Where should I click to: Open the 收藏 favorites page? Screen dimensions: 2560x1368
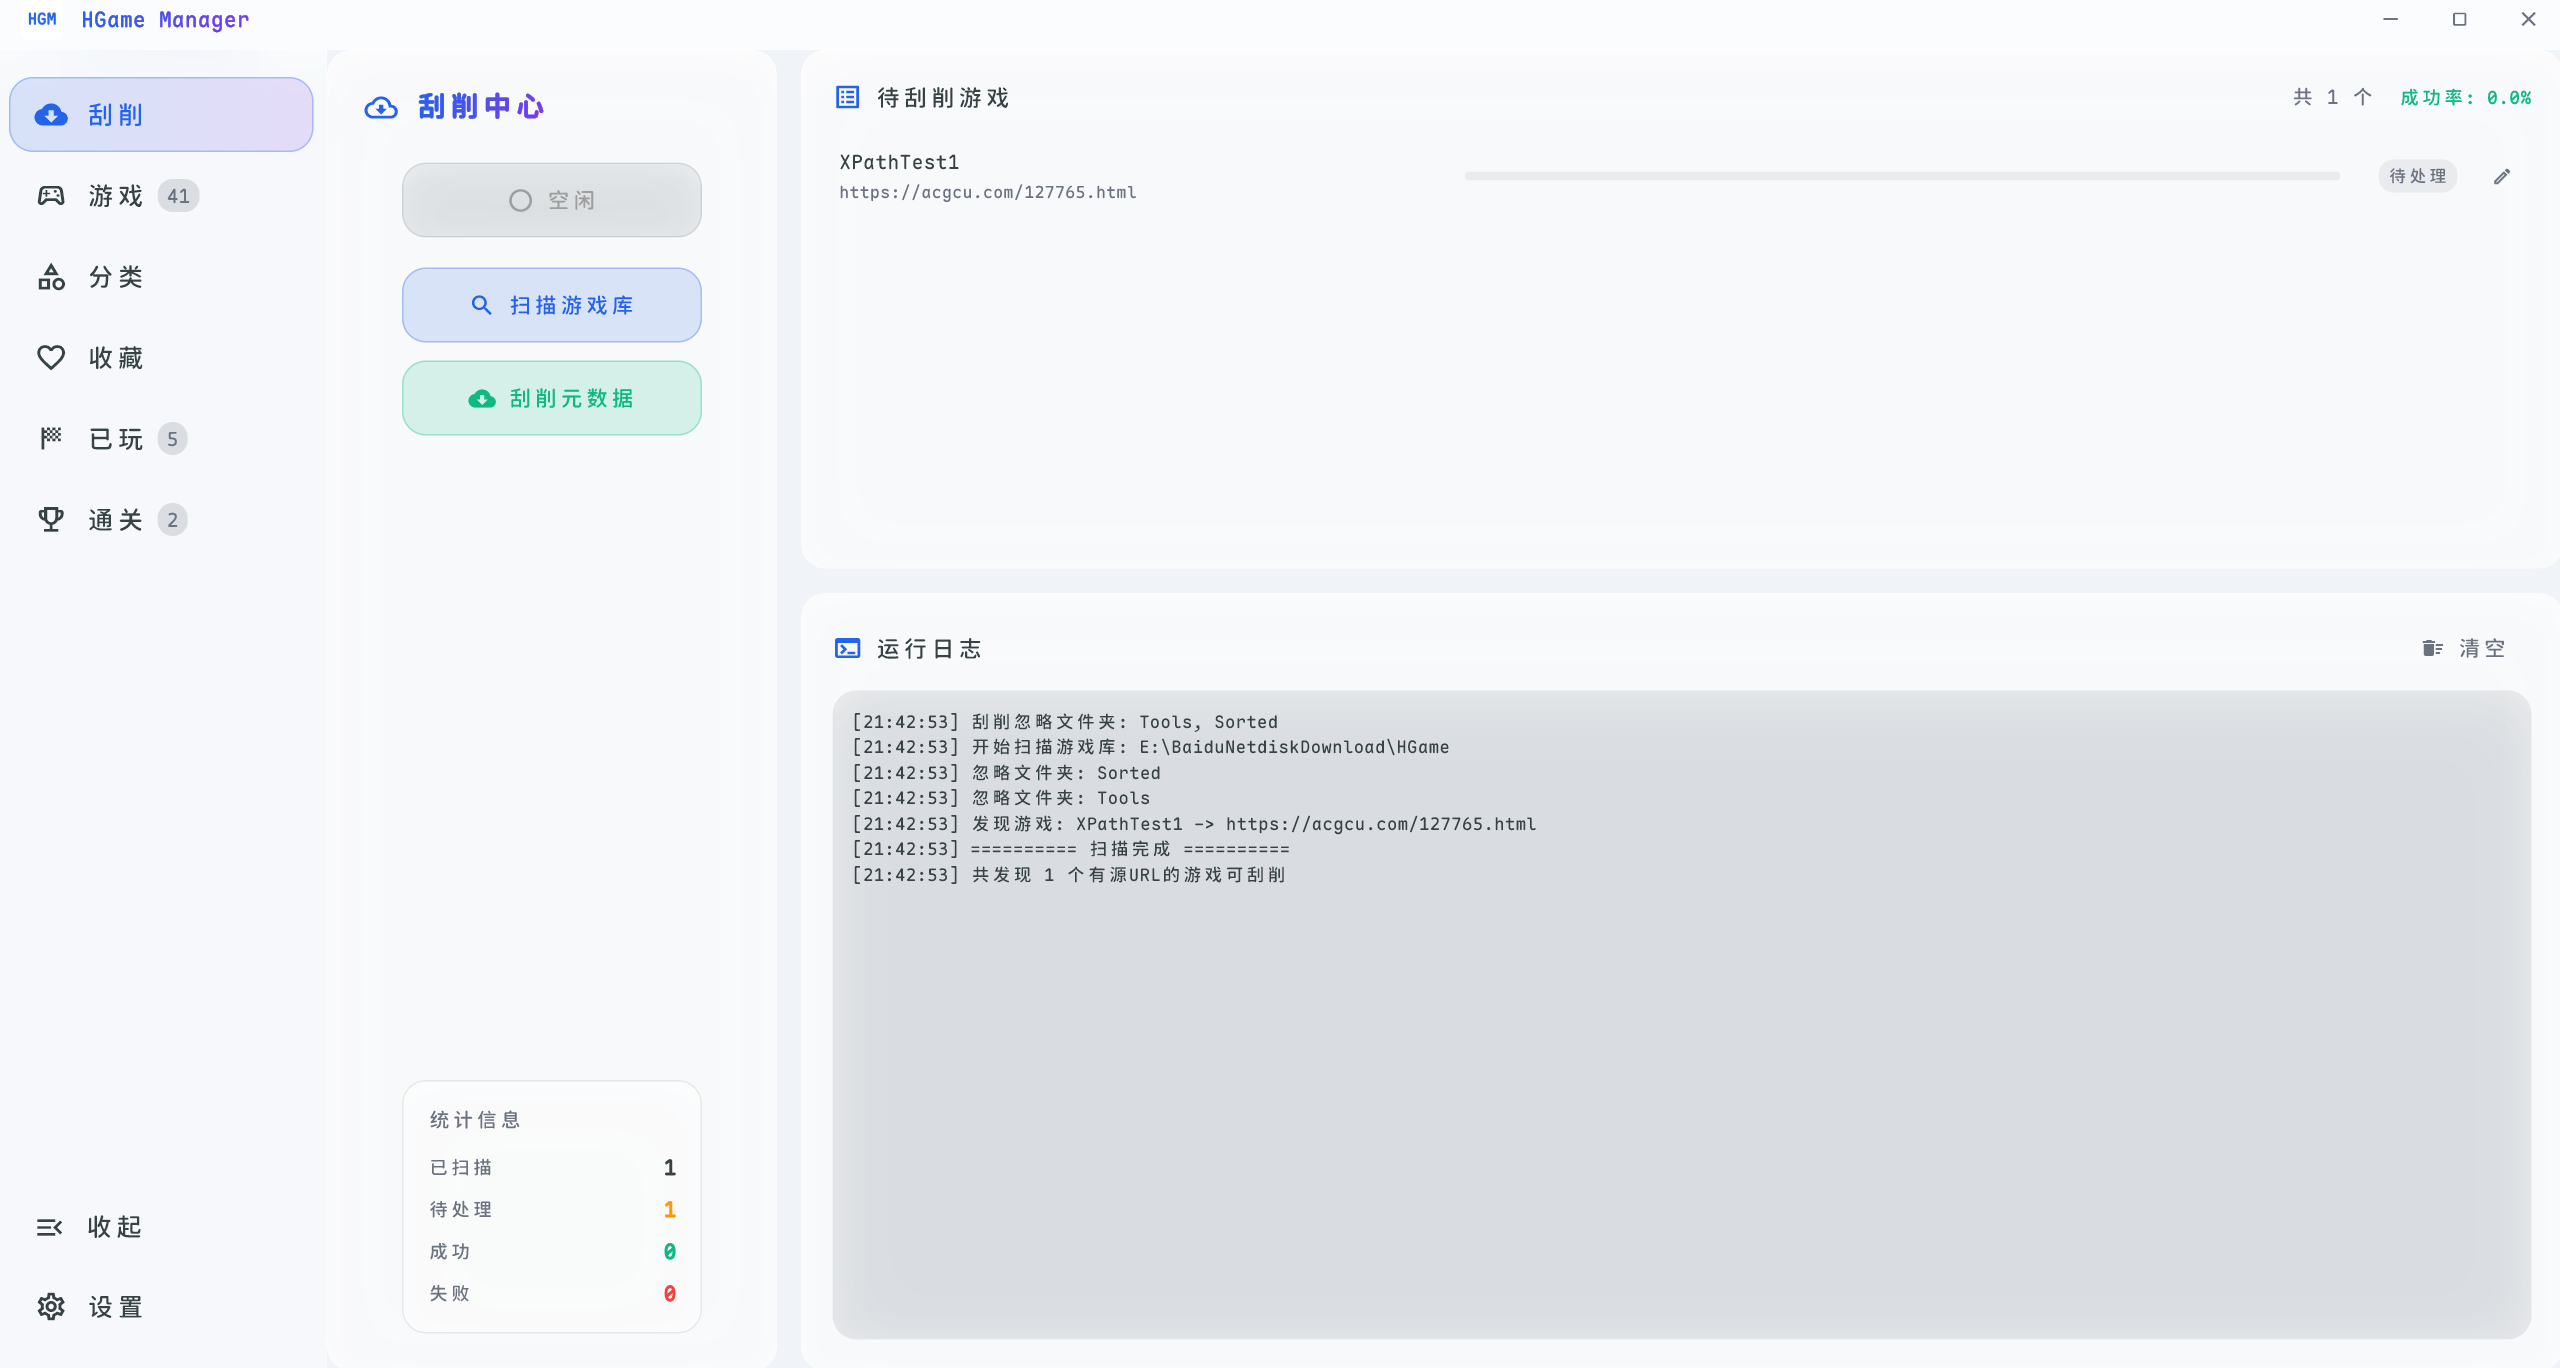[x=161, y=358]
